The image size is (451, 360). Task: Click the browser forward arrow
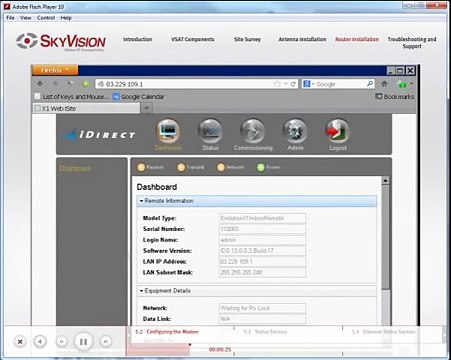[55, 84]
